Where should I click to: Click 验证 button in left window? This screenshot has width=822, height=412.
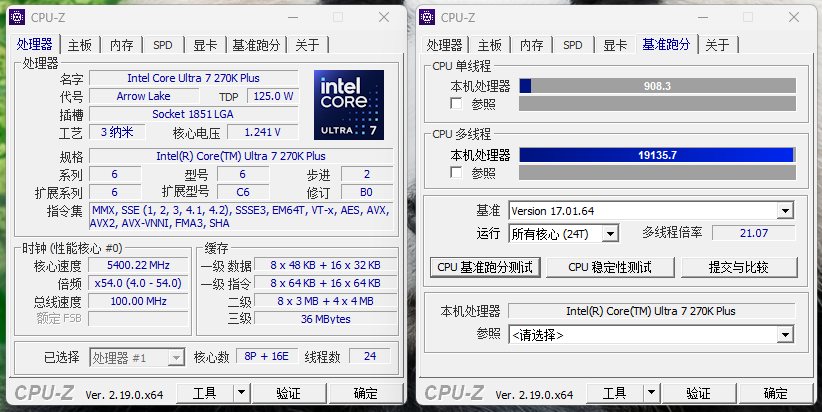[288, 393]
